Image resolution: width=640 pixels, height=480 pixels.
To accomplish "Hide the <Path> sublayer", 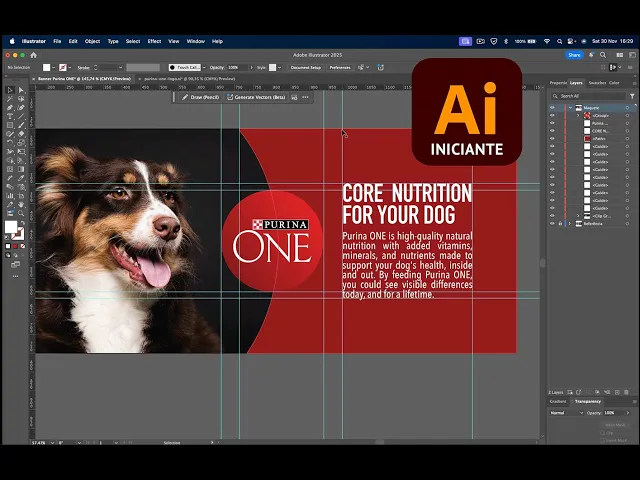I will pos(552,139).
